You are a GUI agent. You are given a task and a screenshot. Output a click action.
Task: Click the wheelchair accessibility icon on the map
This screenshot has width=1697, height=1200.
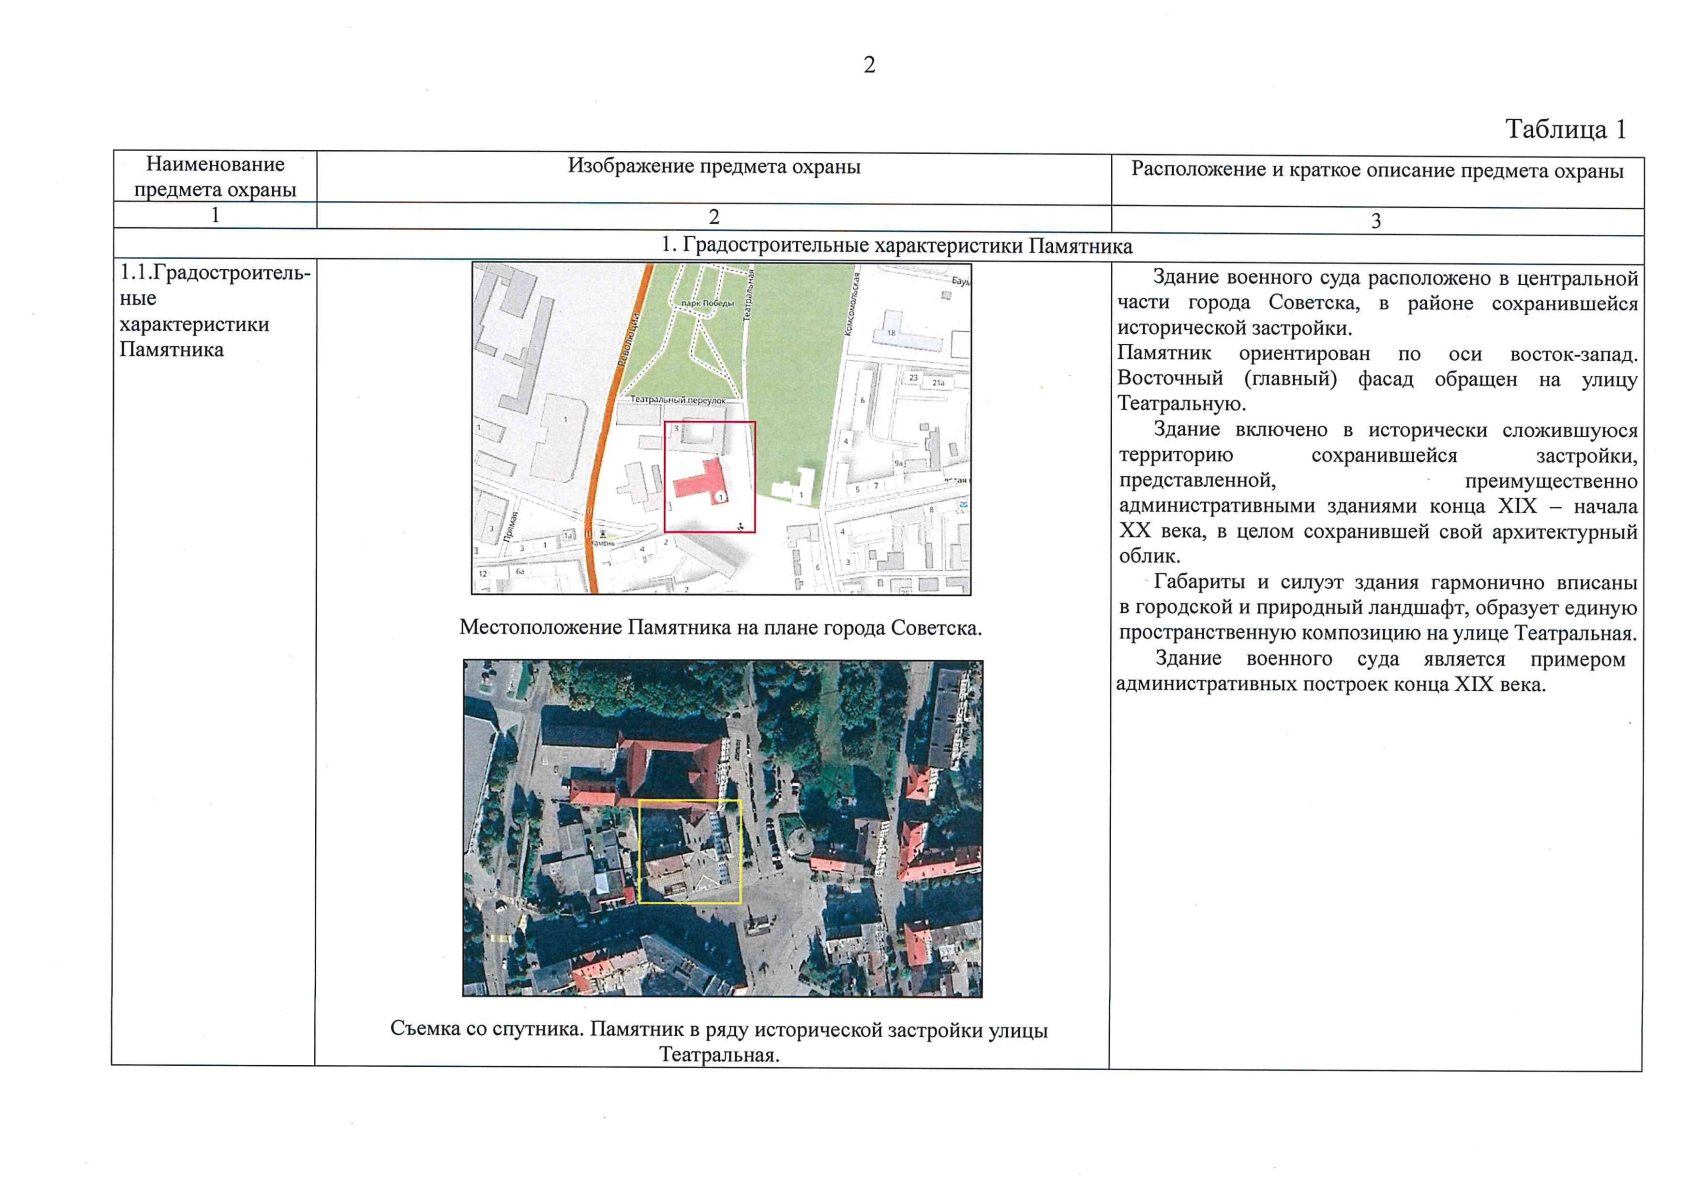pyautogui.click(x=740, y=525)
